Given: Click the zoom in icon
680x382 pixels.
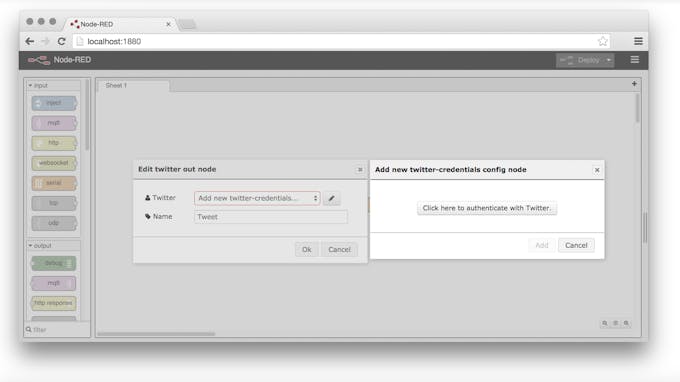Looking at the screenshot, I should coord(626,323).
